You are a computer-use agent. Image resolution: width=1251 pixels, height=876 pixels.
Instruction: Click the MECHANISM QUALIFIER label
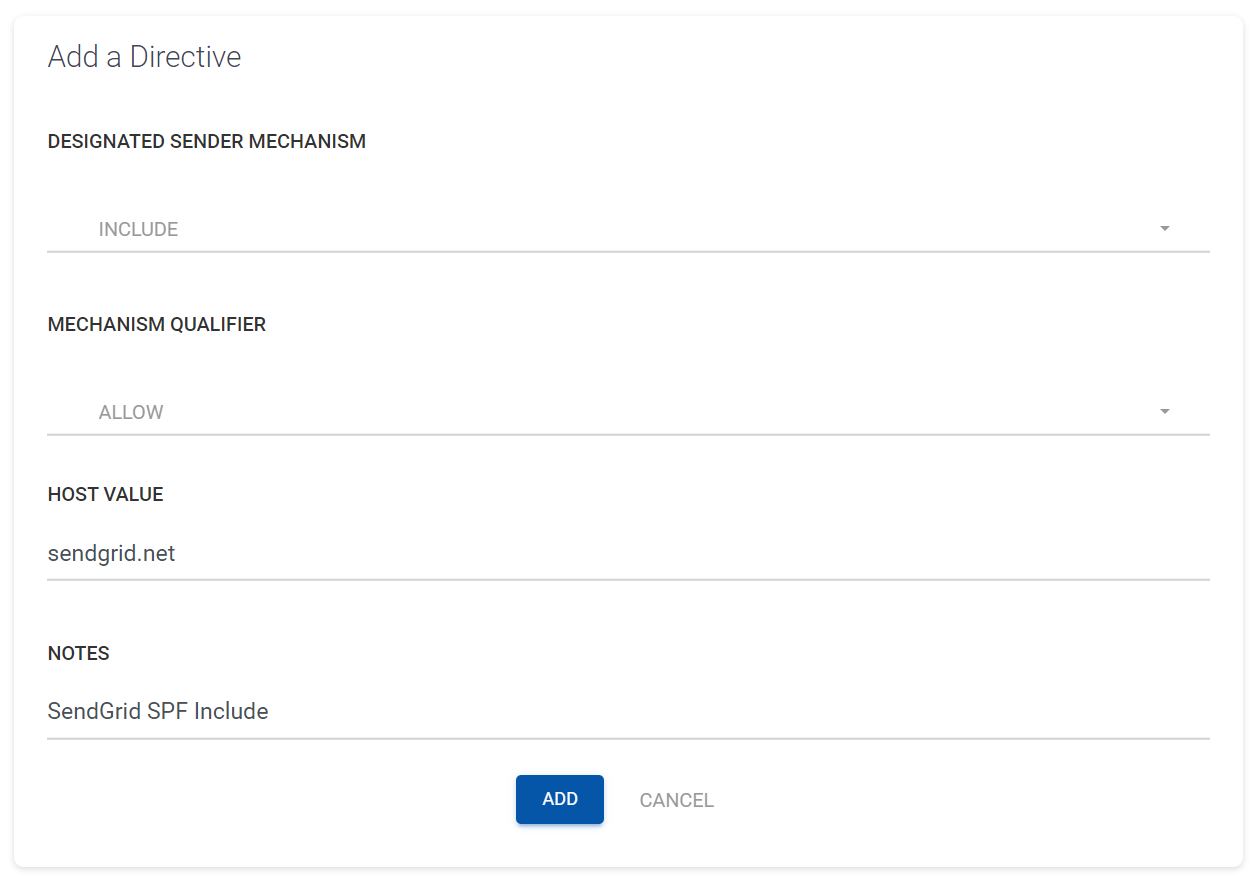pyautogui.click(x=156, y=324)
